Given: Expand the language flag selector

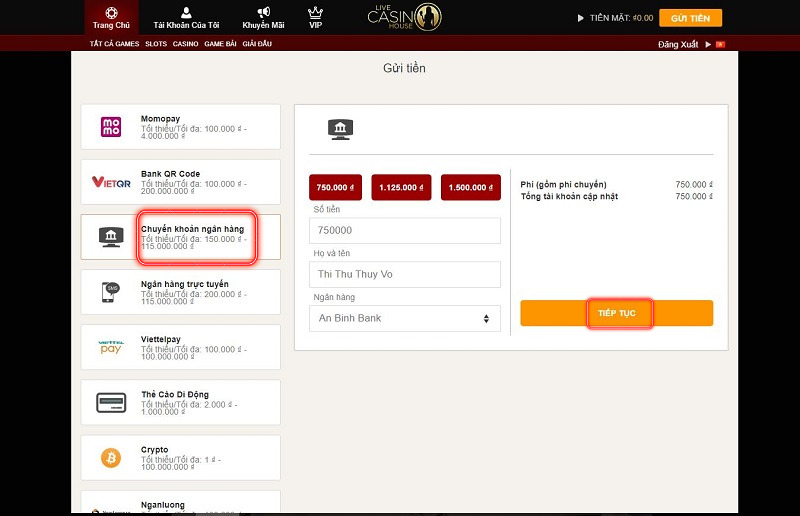Looking at the screenshot, I should (717, 44).
